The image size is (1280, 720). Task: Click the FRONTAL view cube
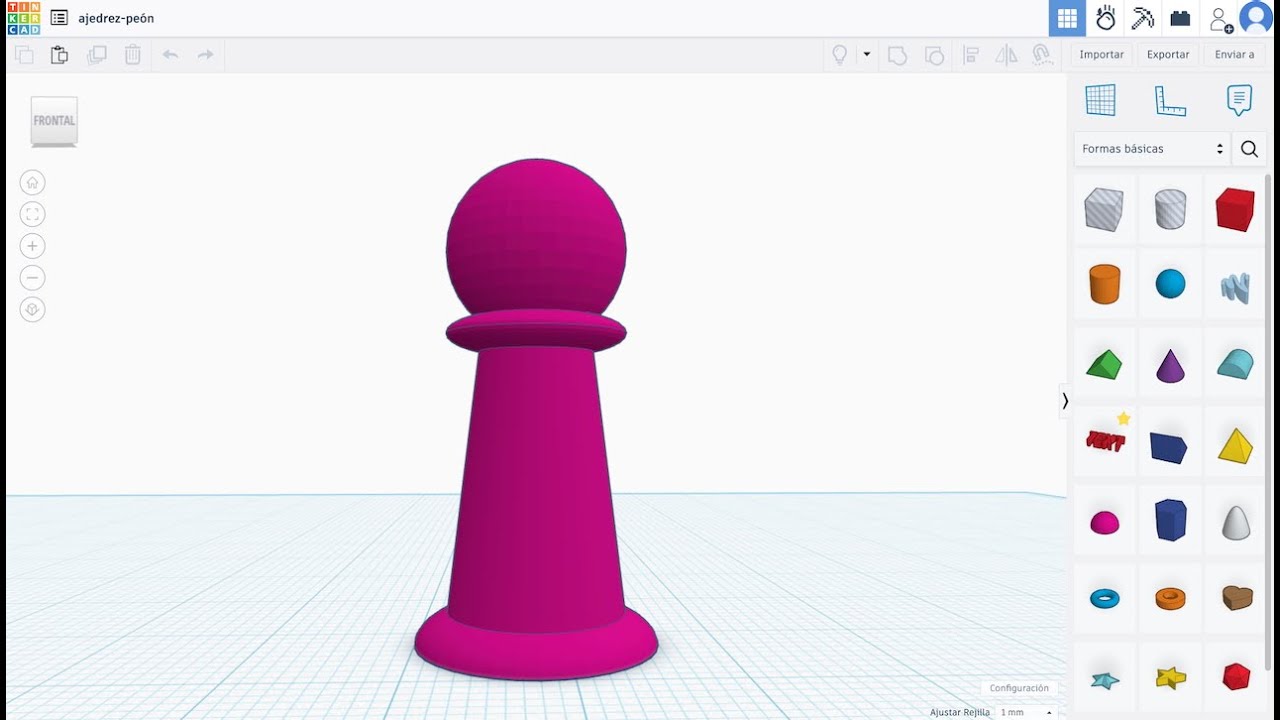pyautogui.click(x=54, y=121)
